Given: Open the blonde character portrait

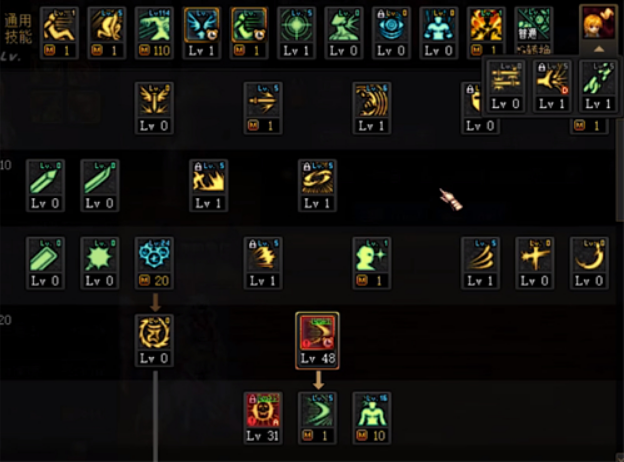Looking at the screenshot, I should click(x=598, y=23).
